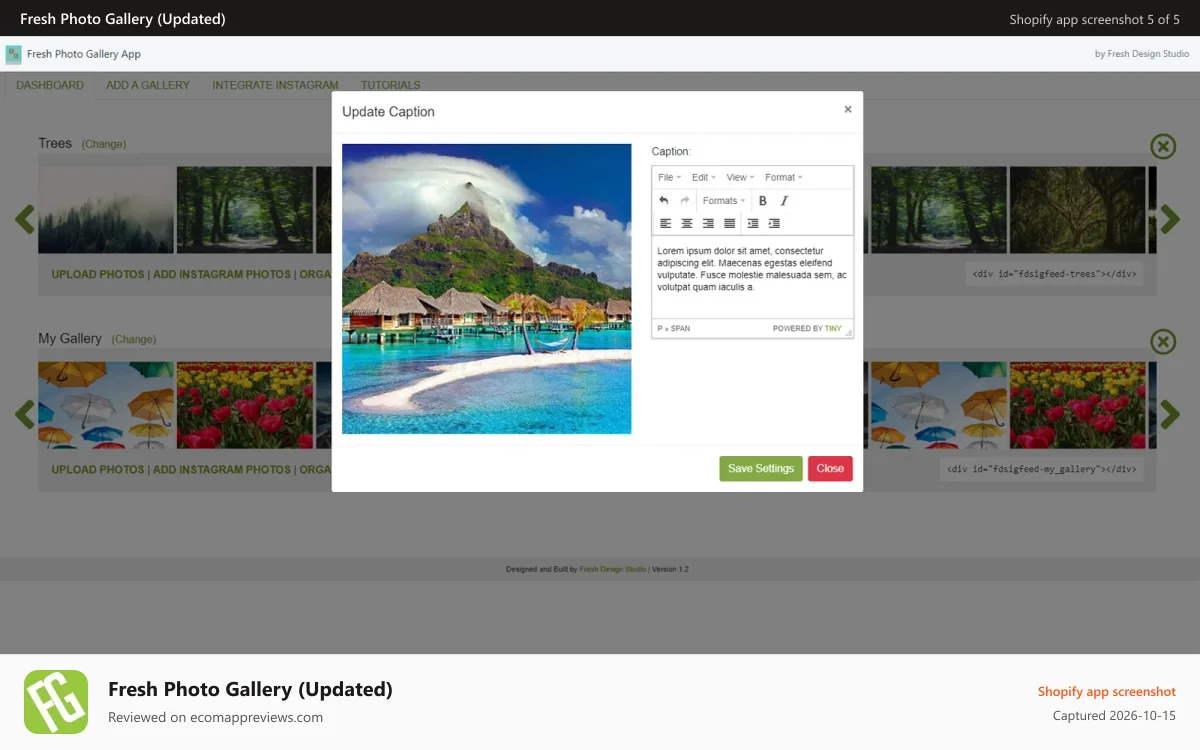Click Change next to My Gallery
Image resolution: width=1200 pixels, height=750 pixels.
[x=134, y=339]
